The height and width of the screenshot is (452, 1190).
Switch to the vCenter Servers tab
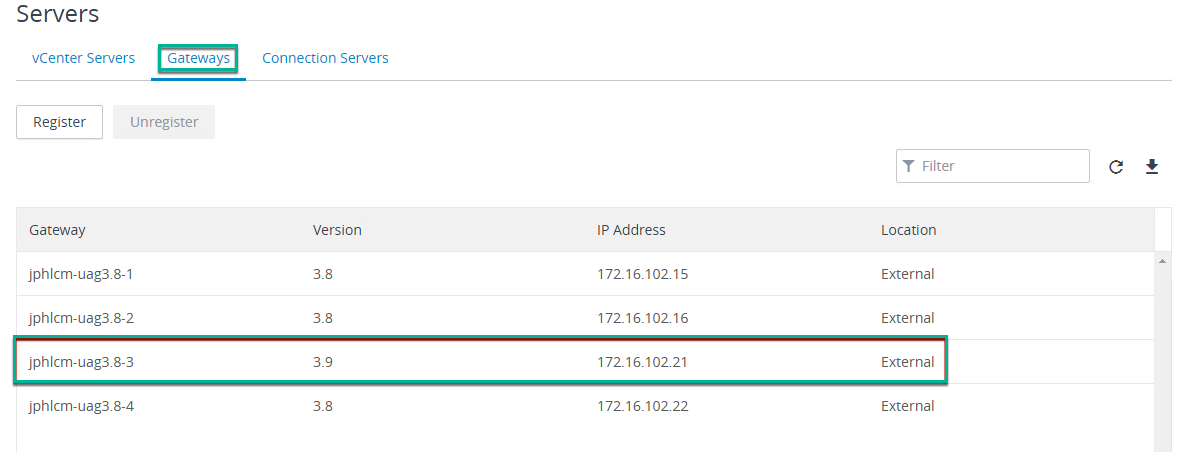click(x=83, y=58)
